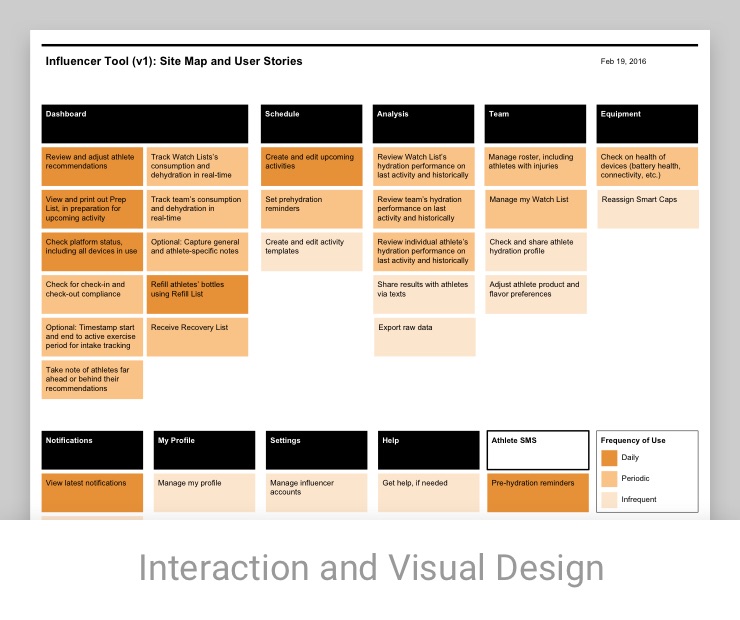Select the 'View latest notifications' card
The height and width of the screenshot is (620, 740).
click(x=92, y=493)
